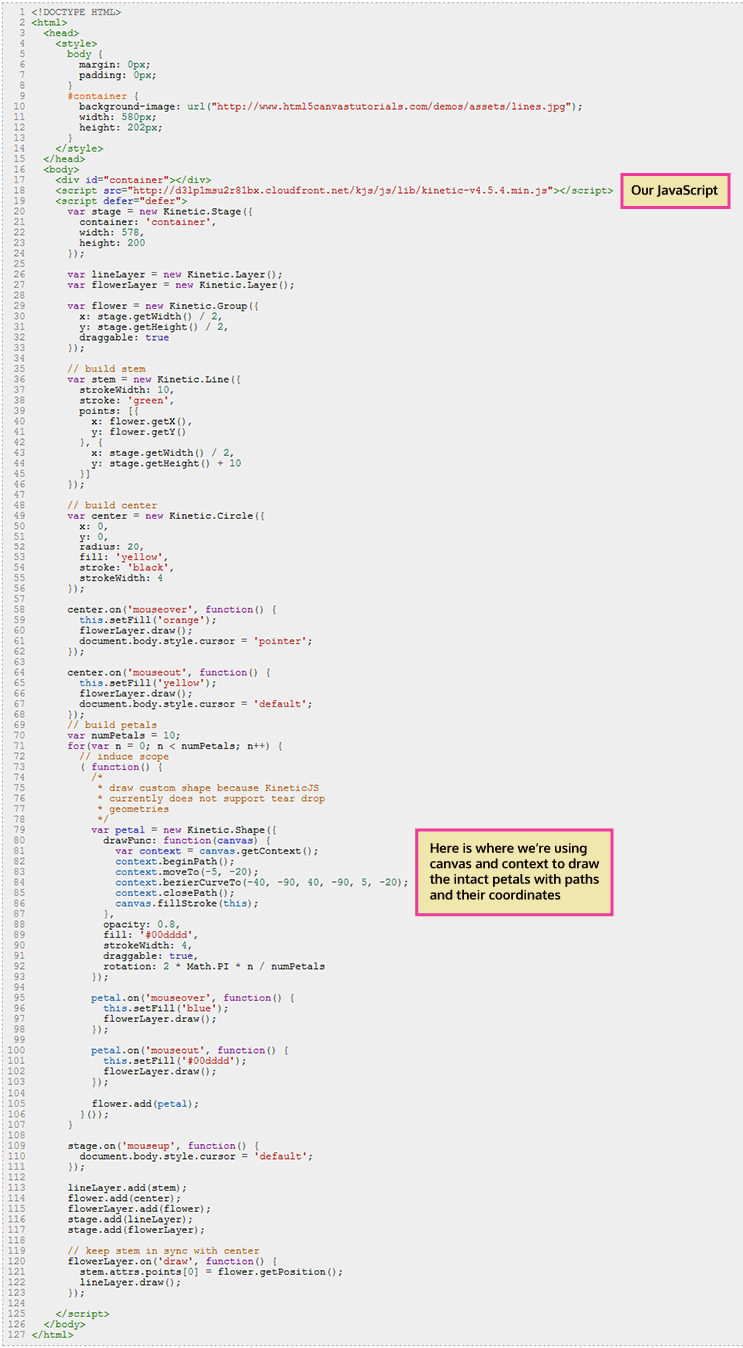
Task: Click the context.beginPath() line
Action: click(175, 861)
